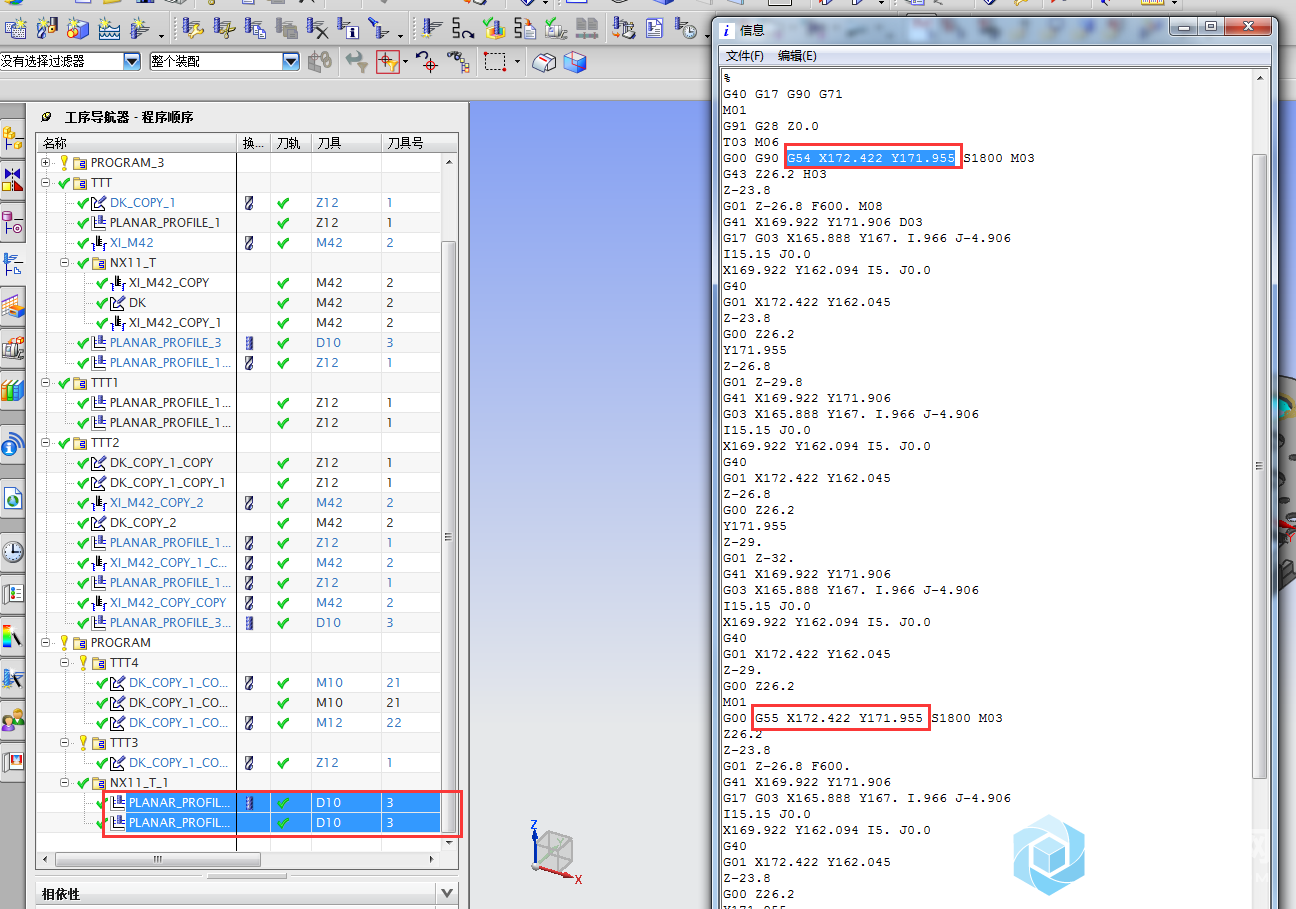Image resolution: width=1296 pixels, height=909 pixels.
Task: Select the DK_COPY_1 operation under TTT
Action: pyautogui.click(x=142, y=203)
